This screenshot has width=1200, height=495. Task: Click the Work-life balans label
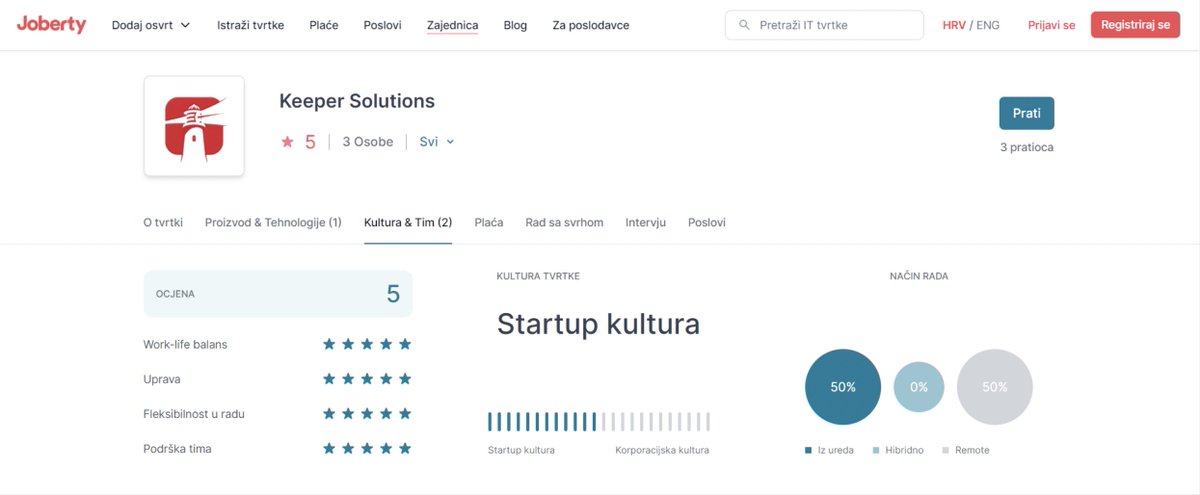point(185,344)
